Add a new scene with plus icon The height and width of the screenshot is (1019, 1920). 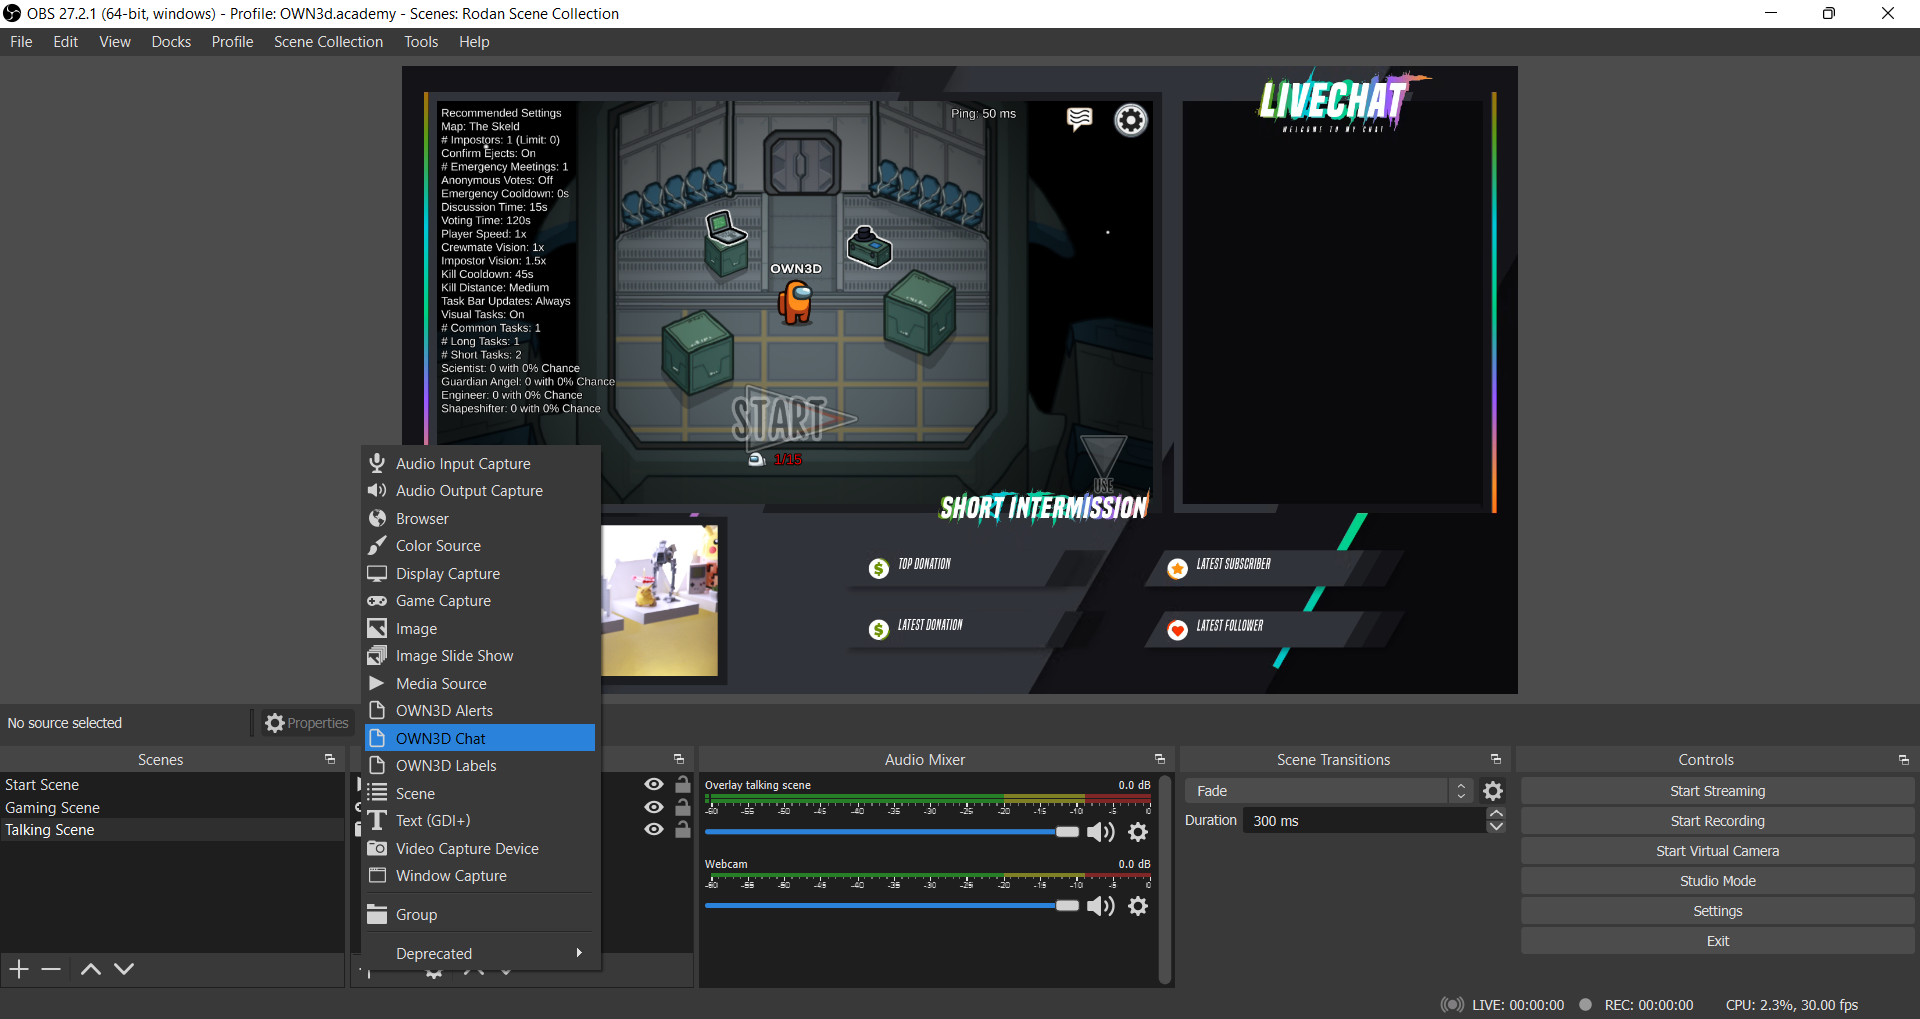(x=19, y=969)
